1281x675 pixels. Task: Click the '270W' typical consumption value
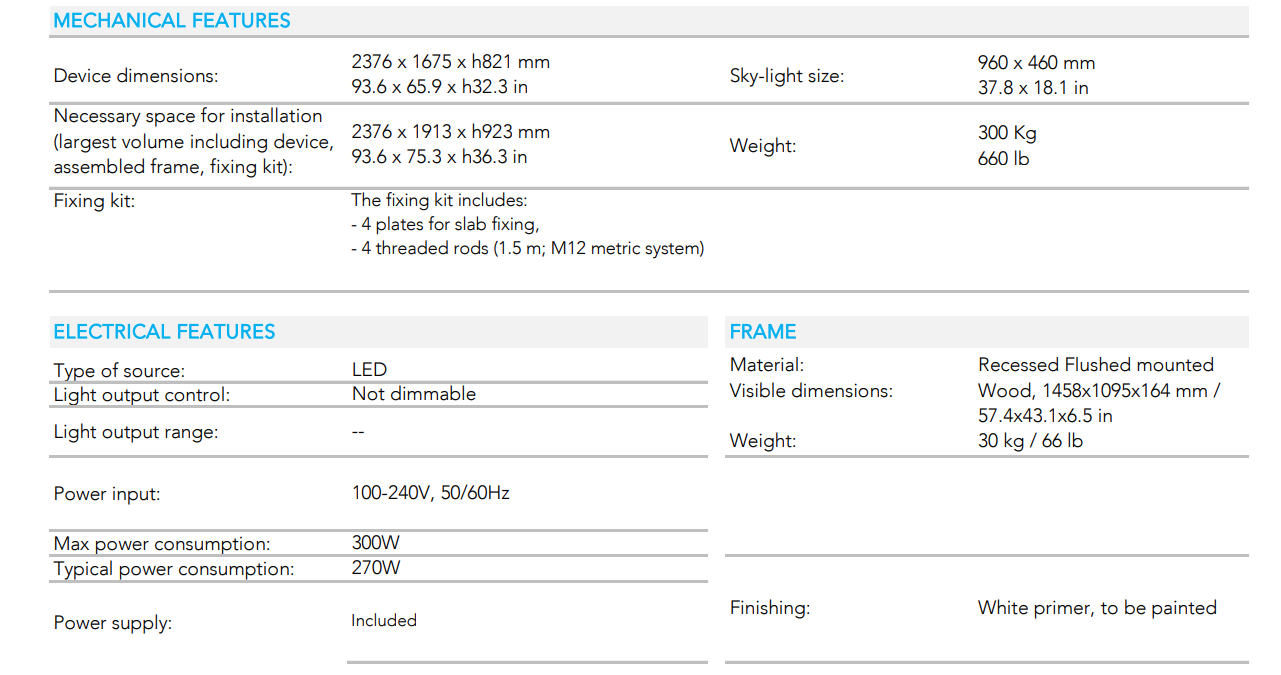click(x=376, y=568)
